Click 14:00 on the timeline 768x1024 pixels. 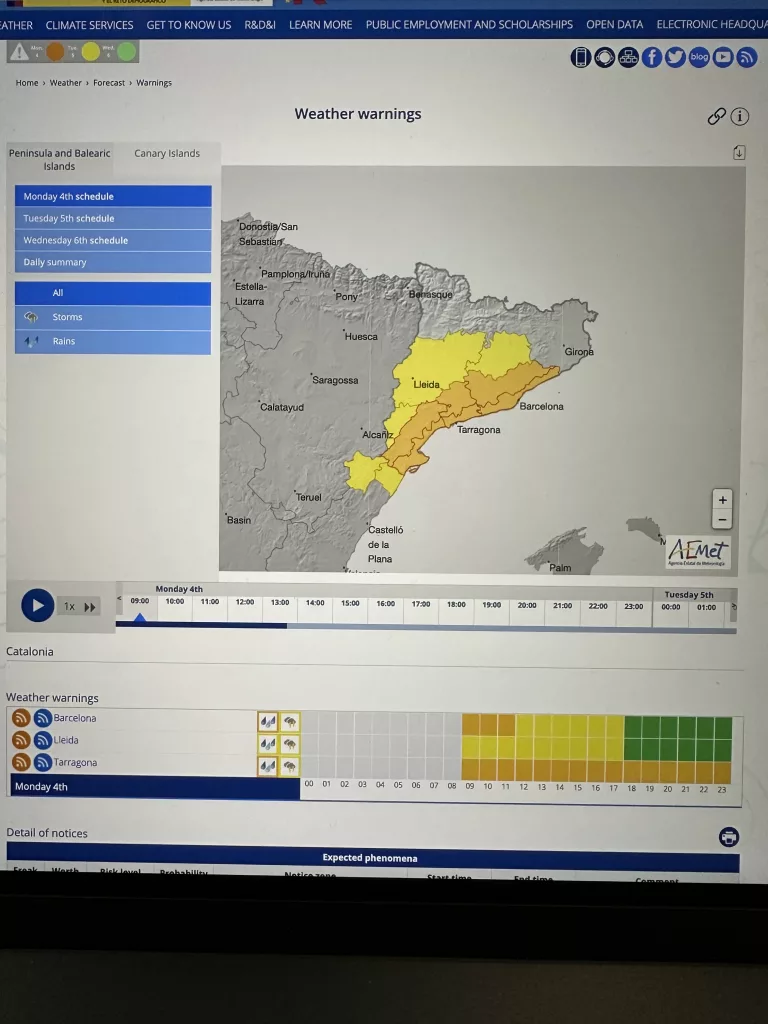(x=315, y=604)
